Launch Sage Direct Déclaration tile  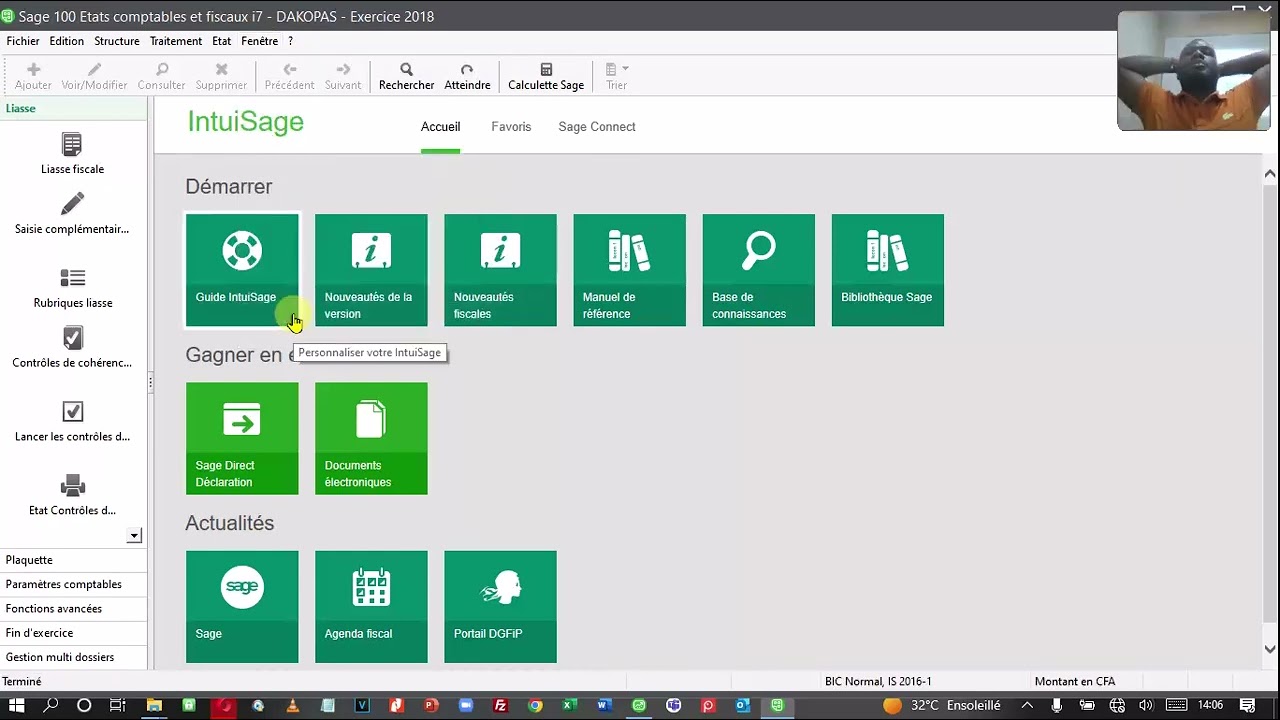[242, 438]
